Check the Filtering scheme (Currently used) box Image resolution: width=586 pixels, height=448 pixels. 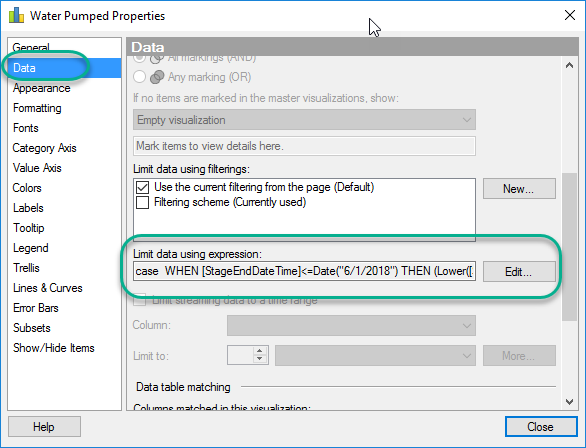(x=142, y=202)
